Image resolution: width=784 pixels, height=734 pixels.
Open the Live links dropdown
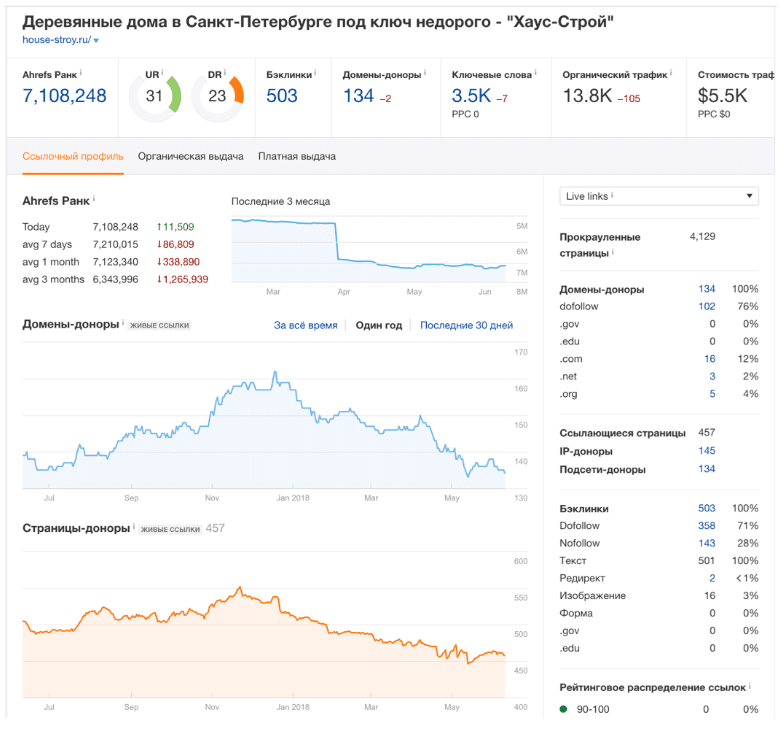(x=658, y=196)
